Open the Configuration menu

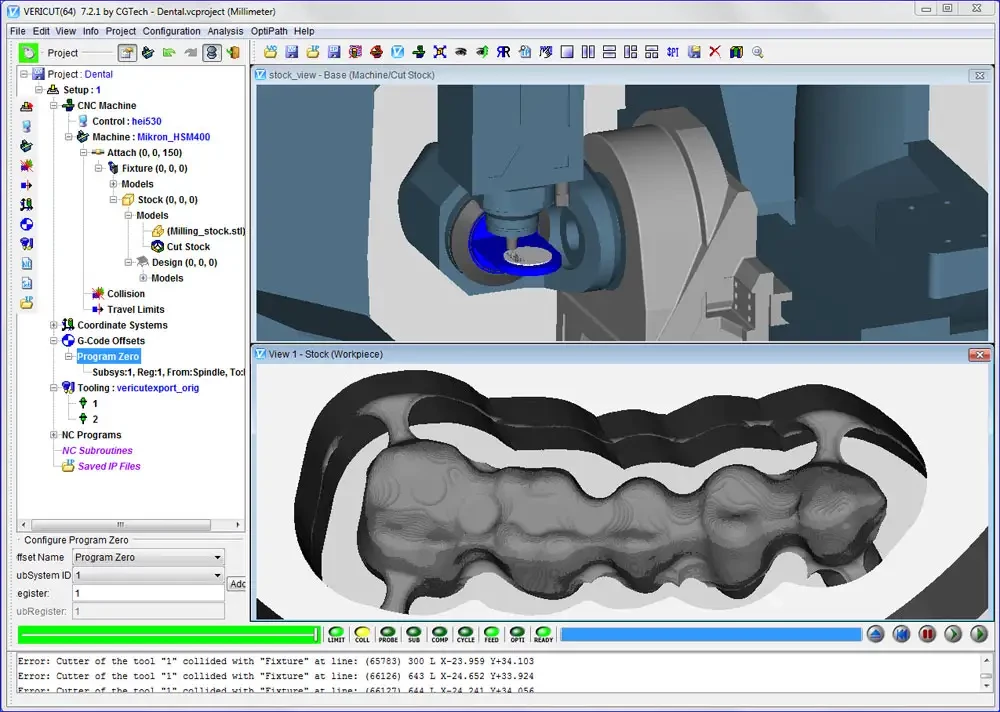172,31
